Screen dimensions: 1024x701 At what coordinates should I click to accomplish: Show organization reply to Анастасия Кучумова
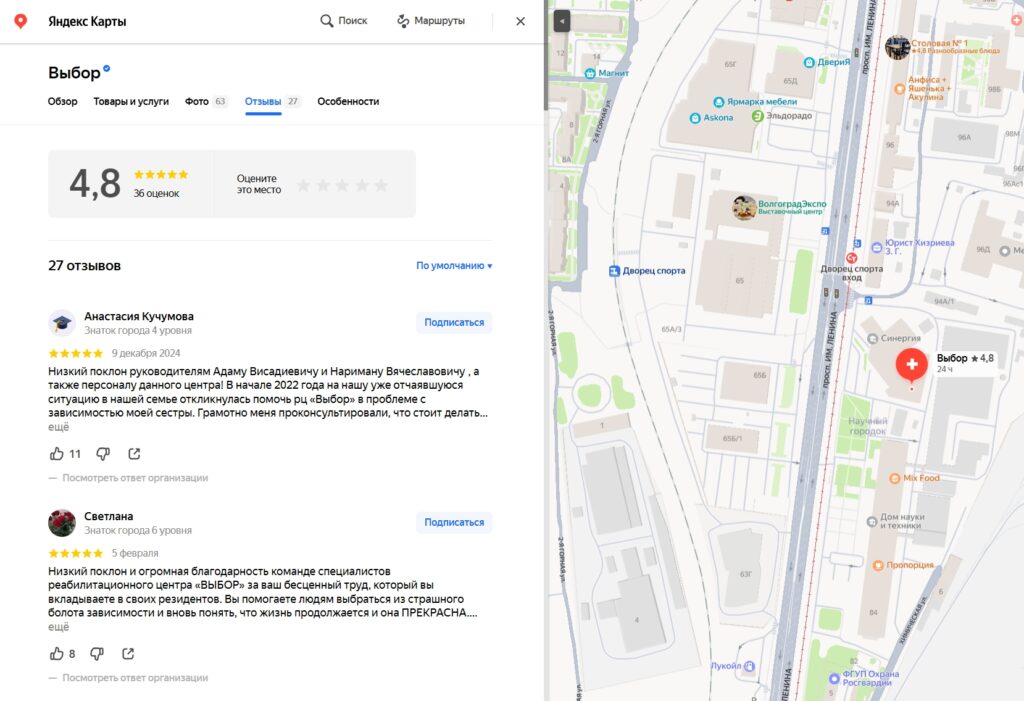[135, 478]
